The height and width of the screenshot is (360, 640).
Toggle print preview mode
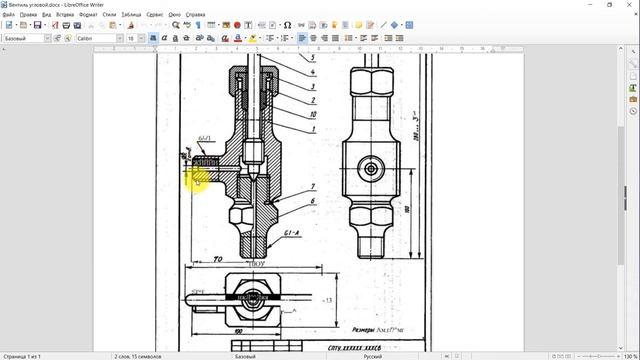point(77,25)
